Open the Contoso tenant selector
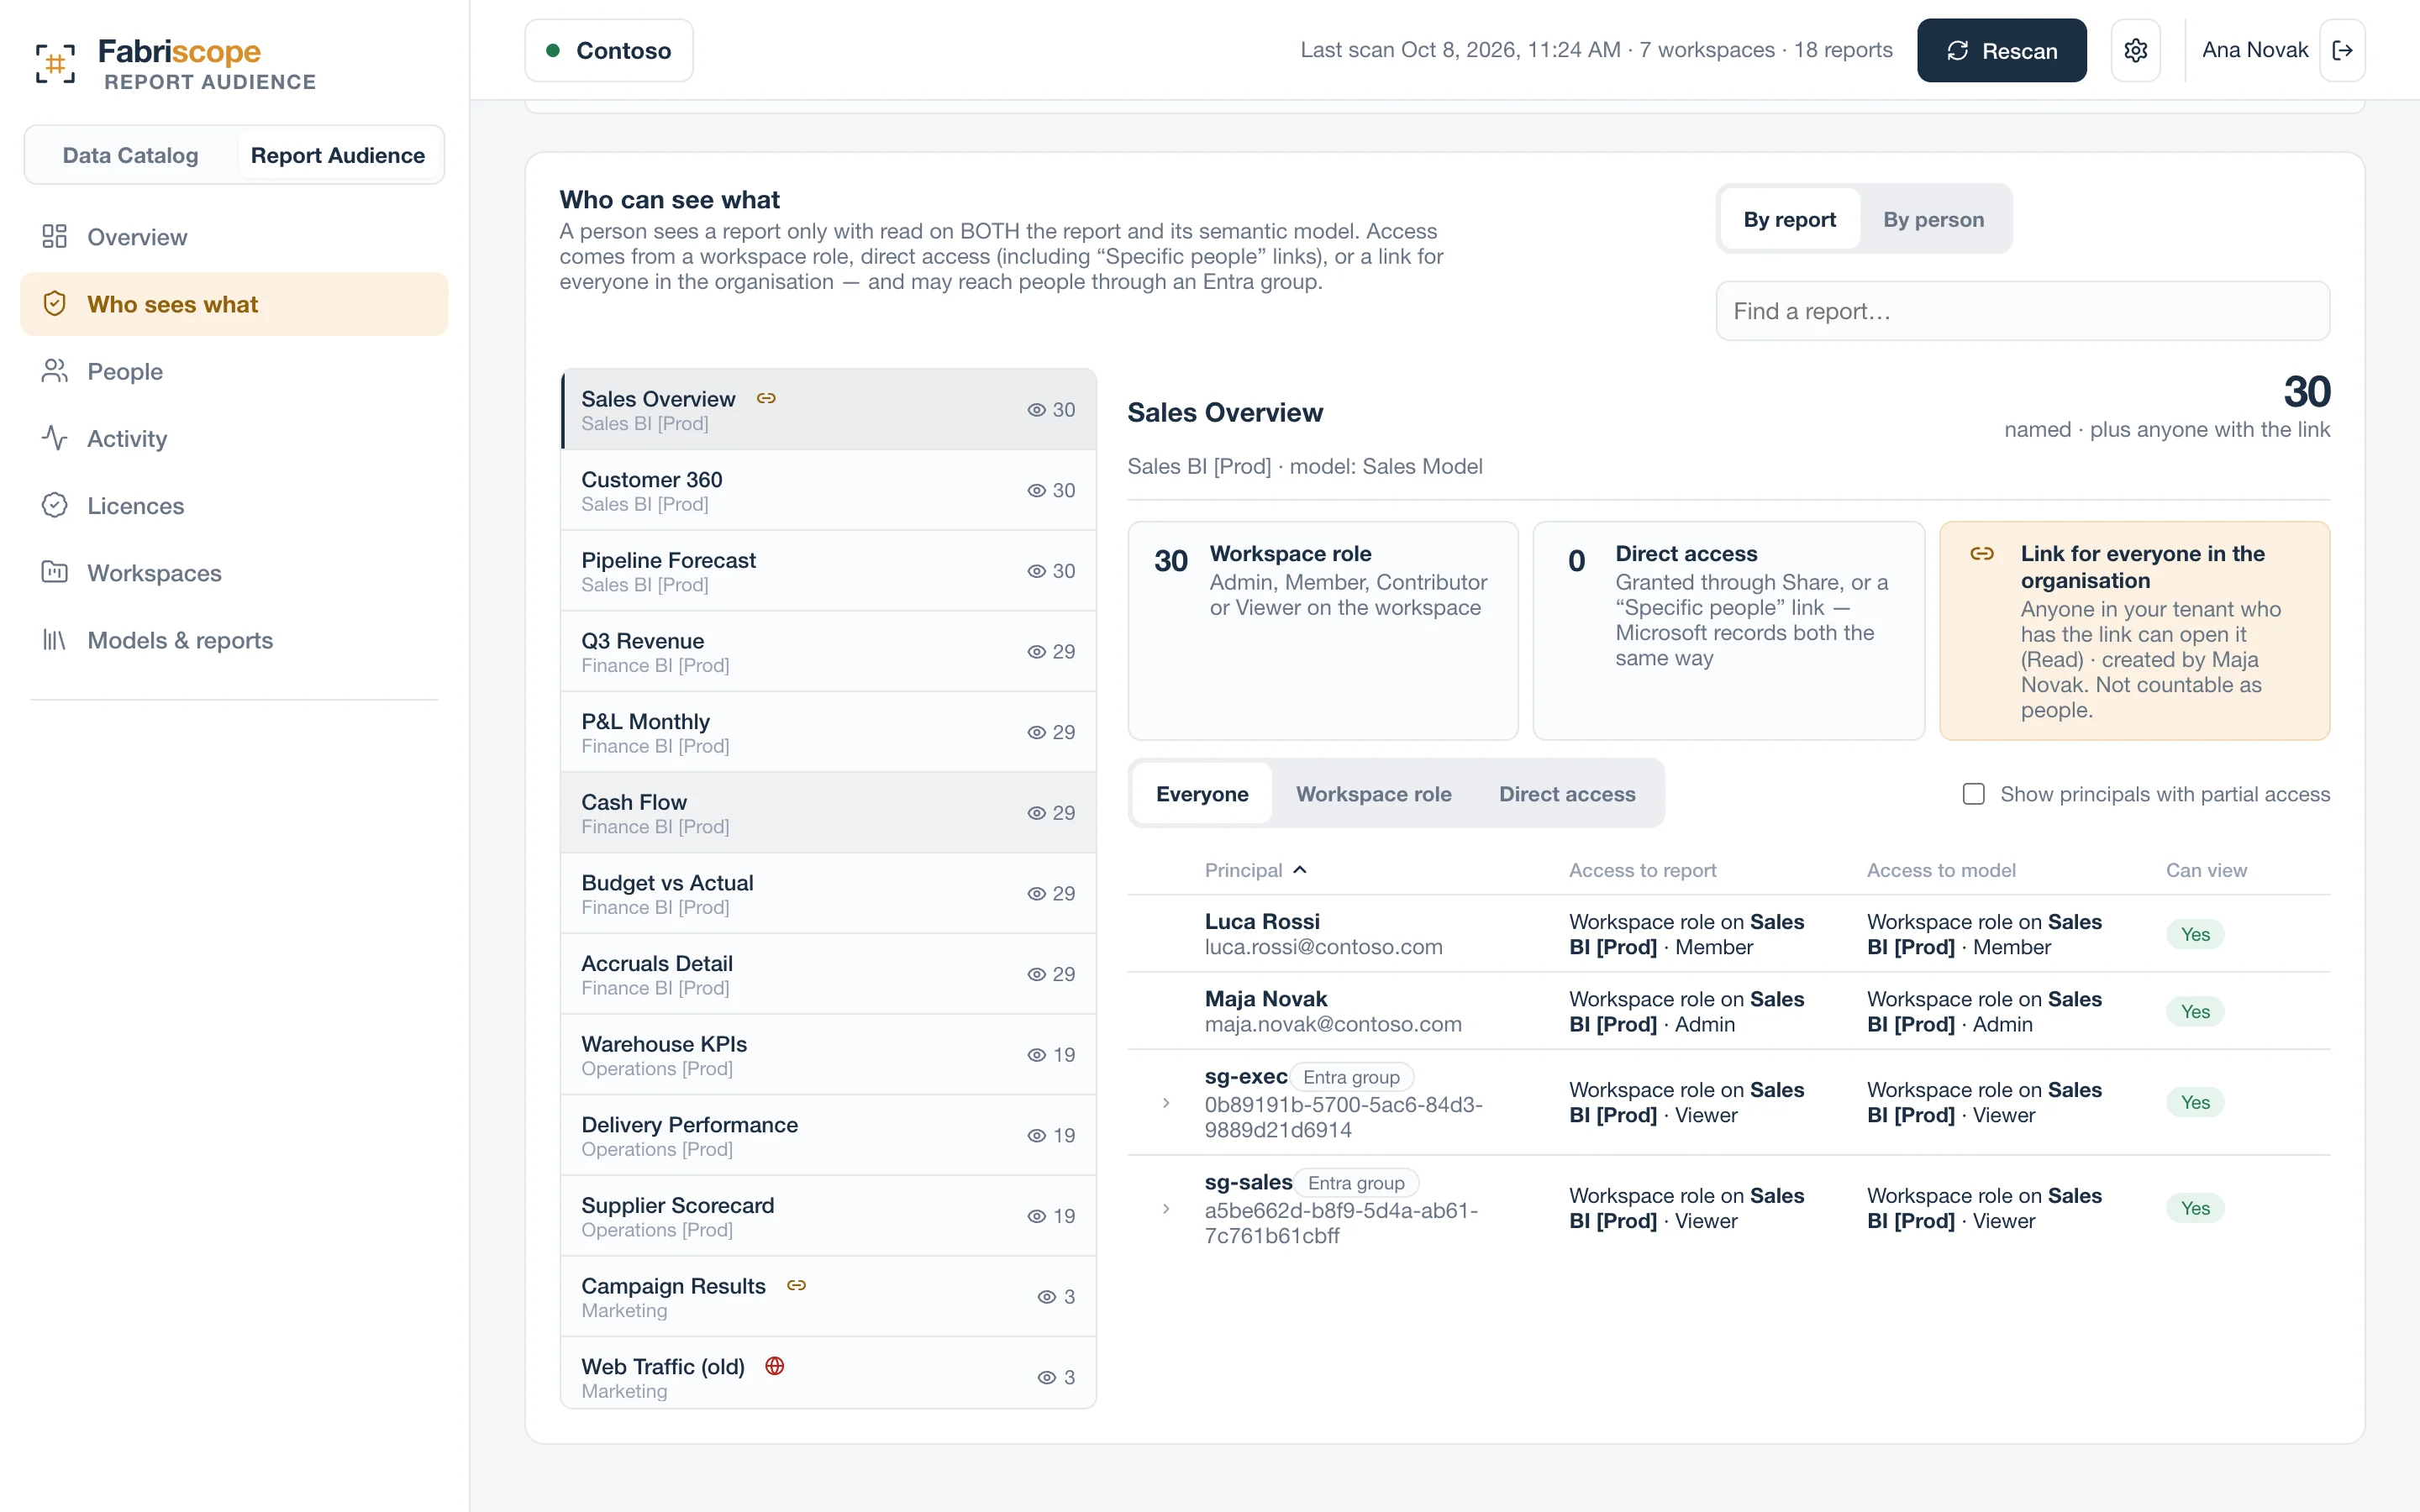2420x1512 pixels. [x=609, y=50]
